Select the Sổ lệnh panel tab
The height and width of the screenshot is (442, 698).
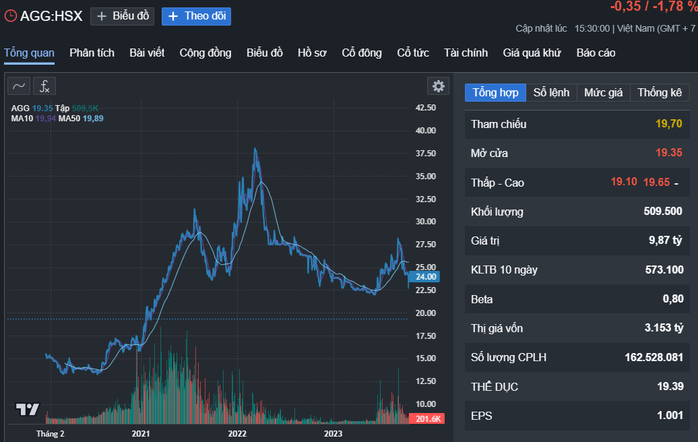click(551, 92)
